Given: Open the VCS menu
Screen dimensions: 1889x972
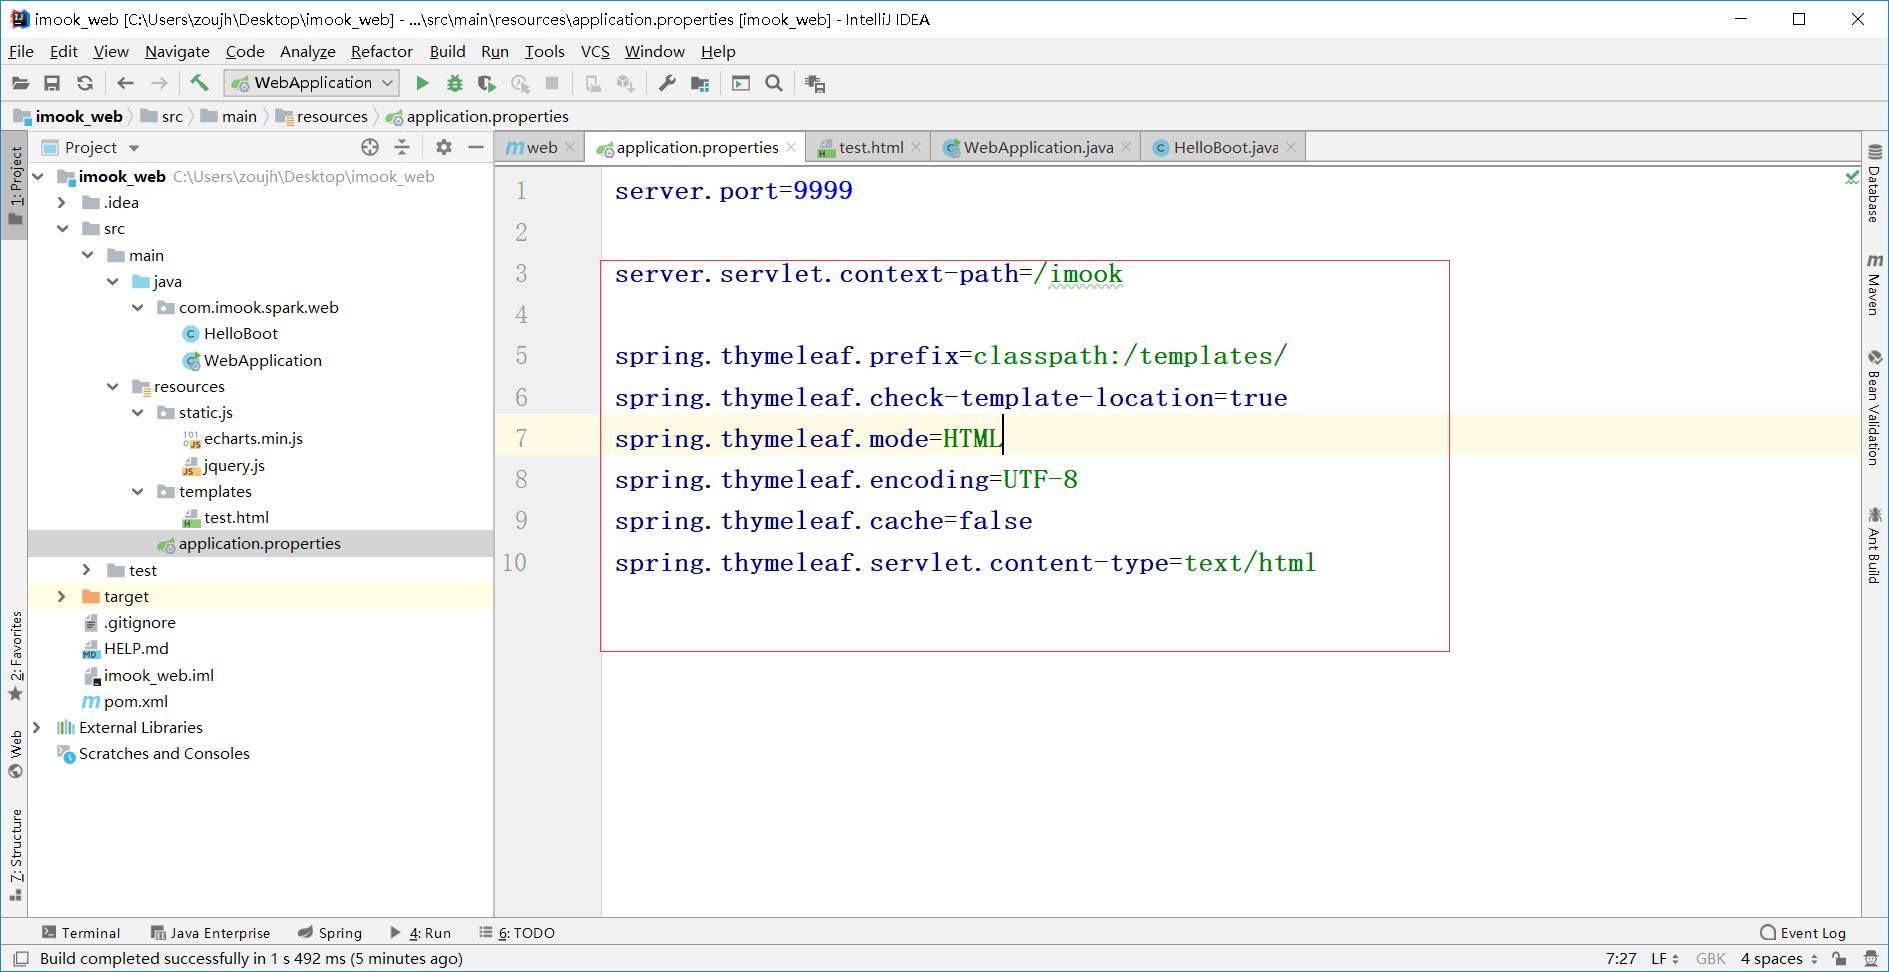Looking at the screenshot, I should 595,51.
